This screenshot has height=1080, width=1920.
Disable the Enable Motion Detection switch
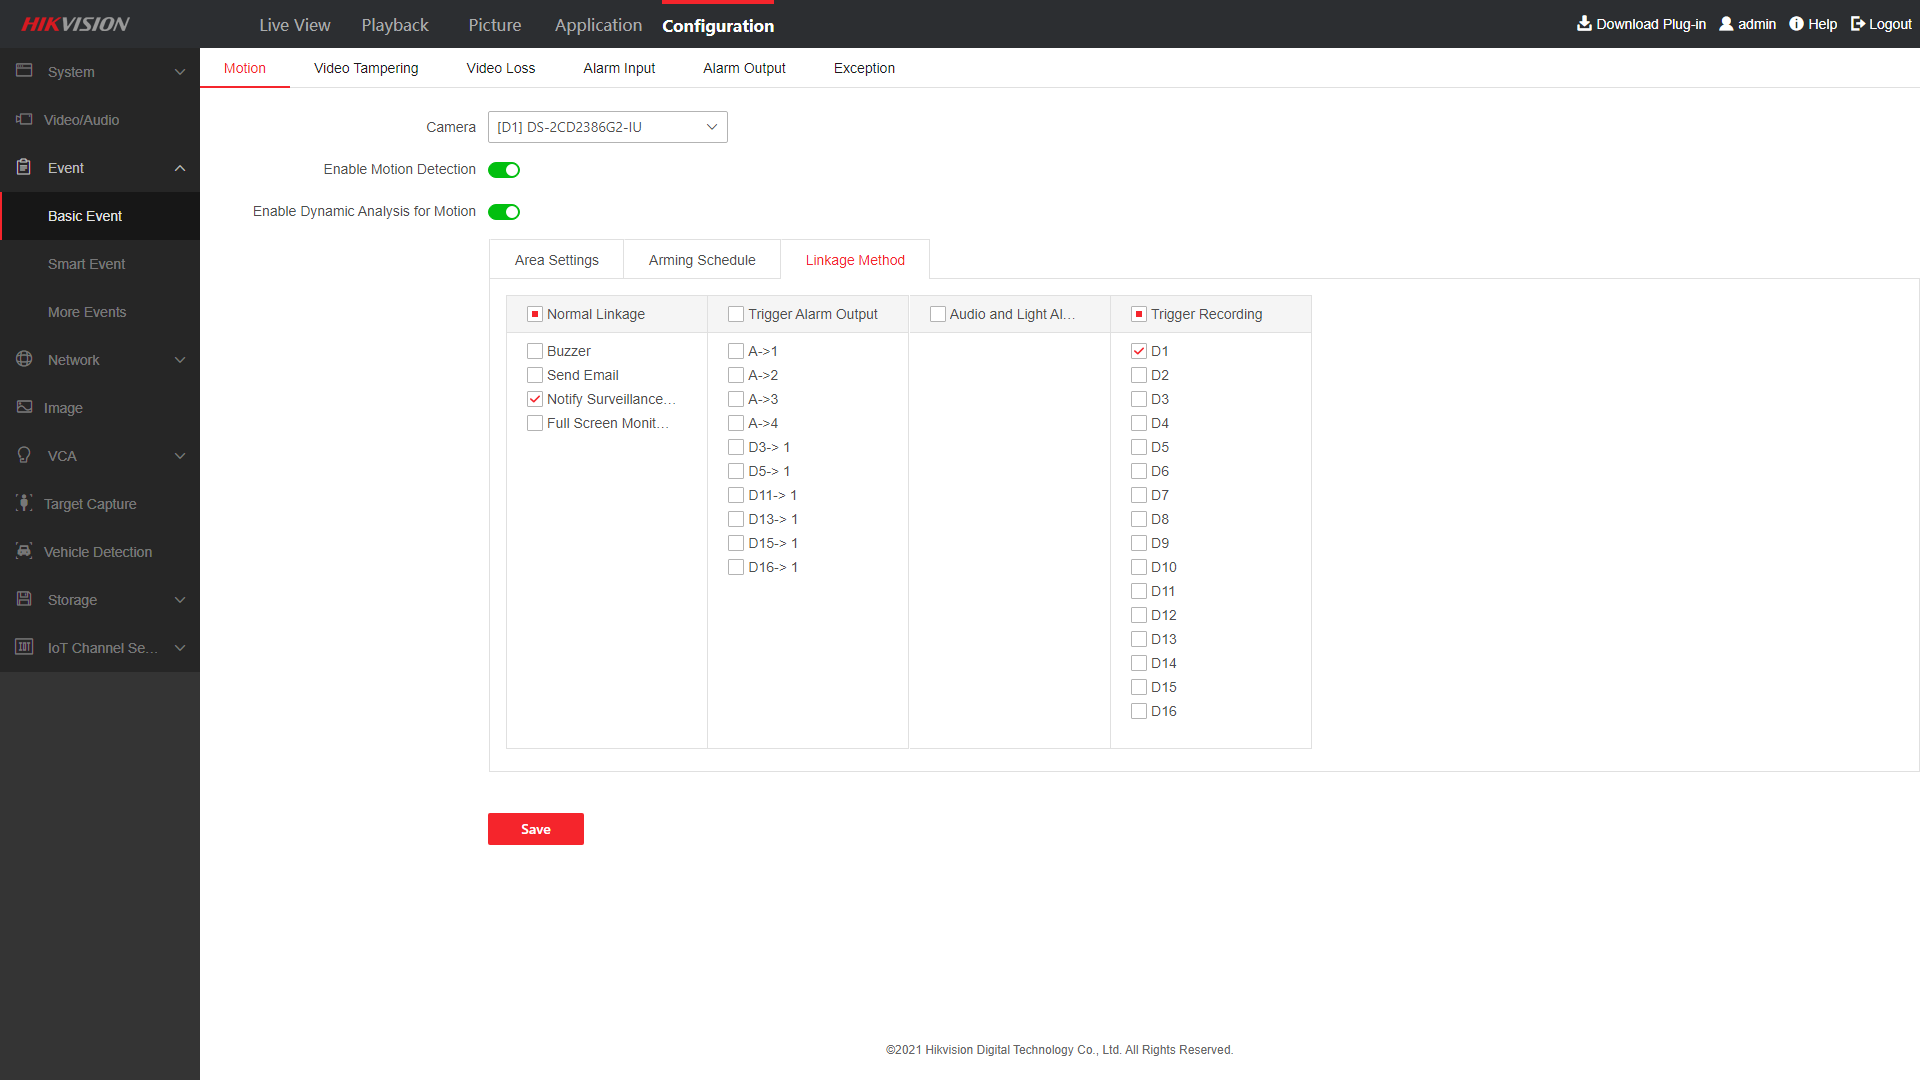coord(504,170)
